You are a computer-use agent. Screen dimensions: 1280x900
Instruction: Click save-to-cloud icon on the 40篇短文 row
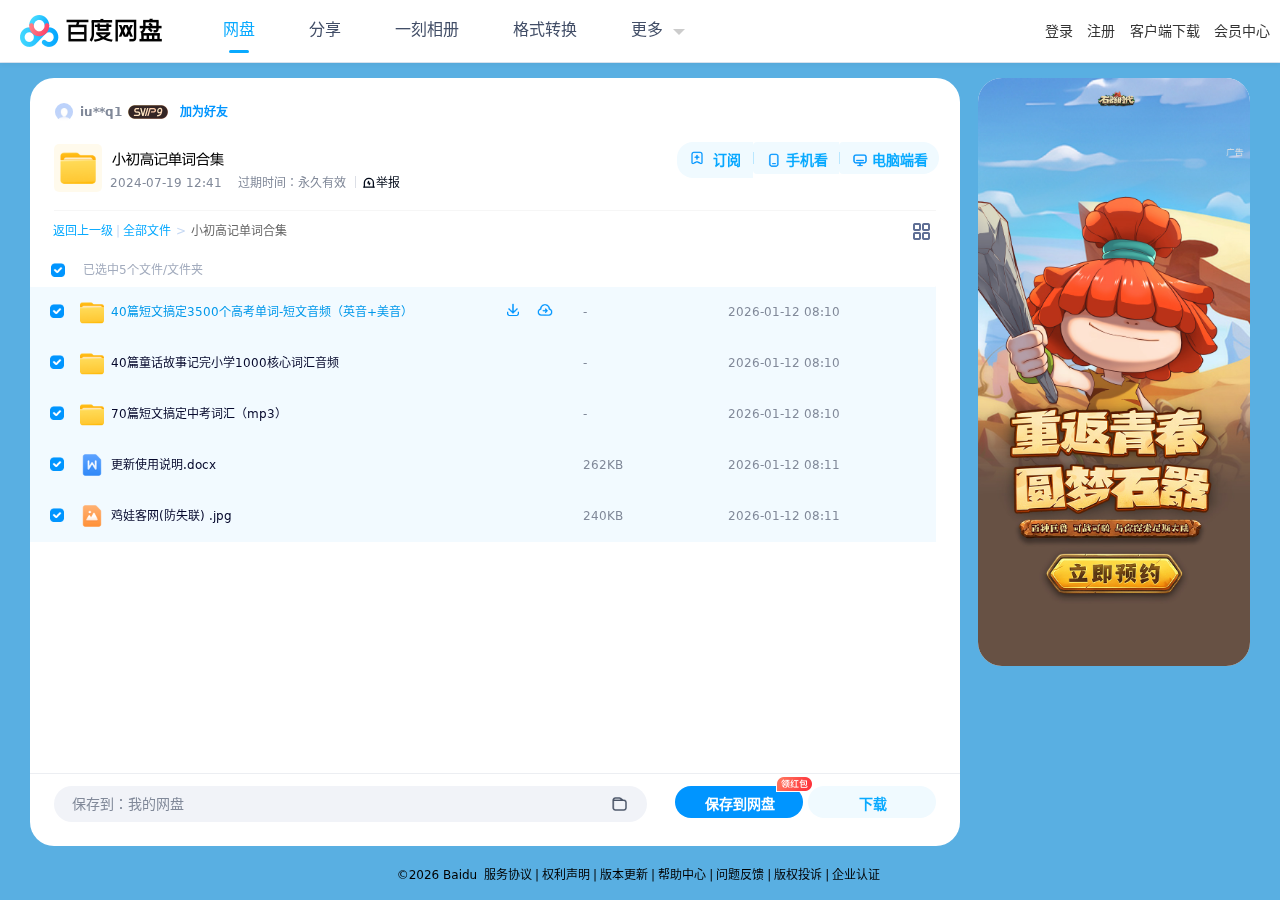(545, 310)
